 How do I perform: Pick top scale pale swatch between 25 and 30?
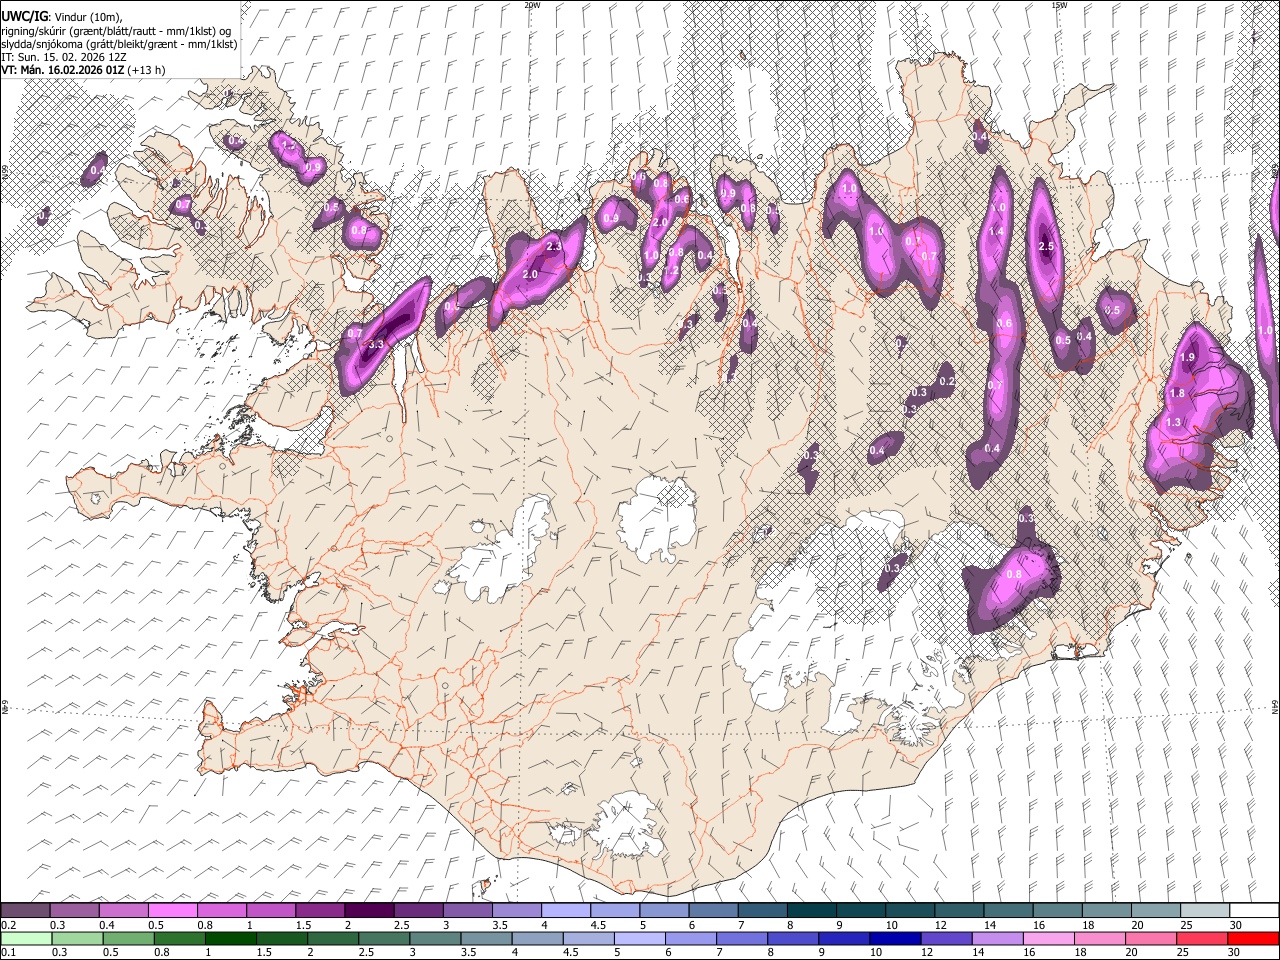pyautogui.click(x=1205, y=911)
